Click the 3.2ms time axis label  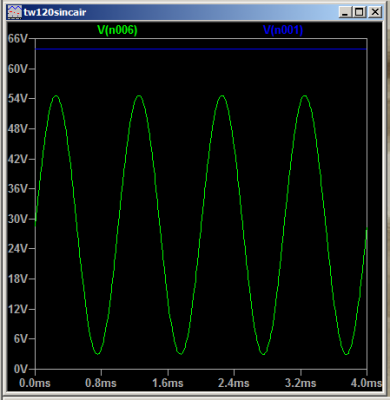[x=300, y=383]
